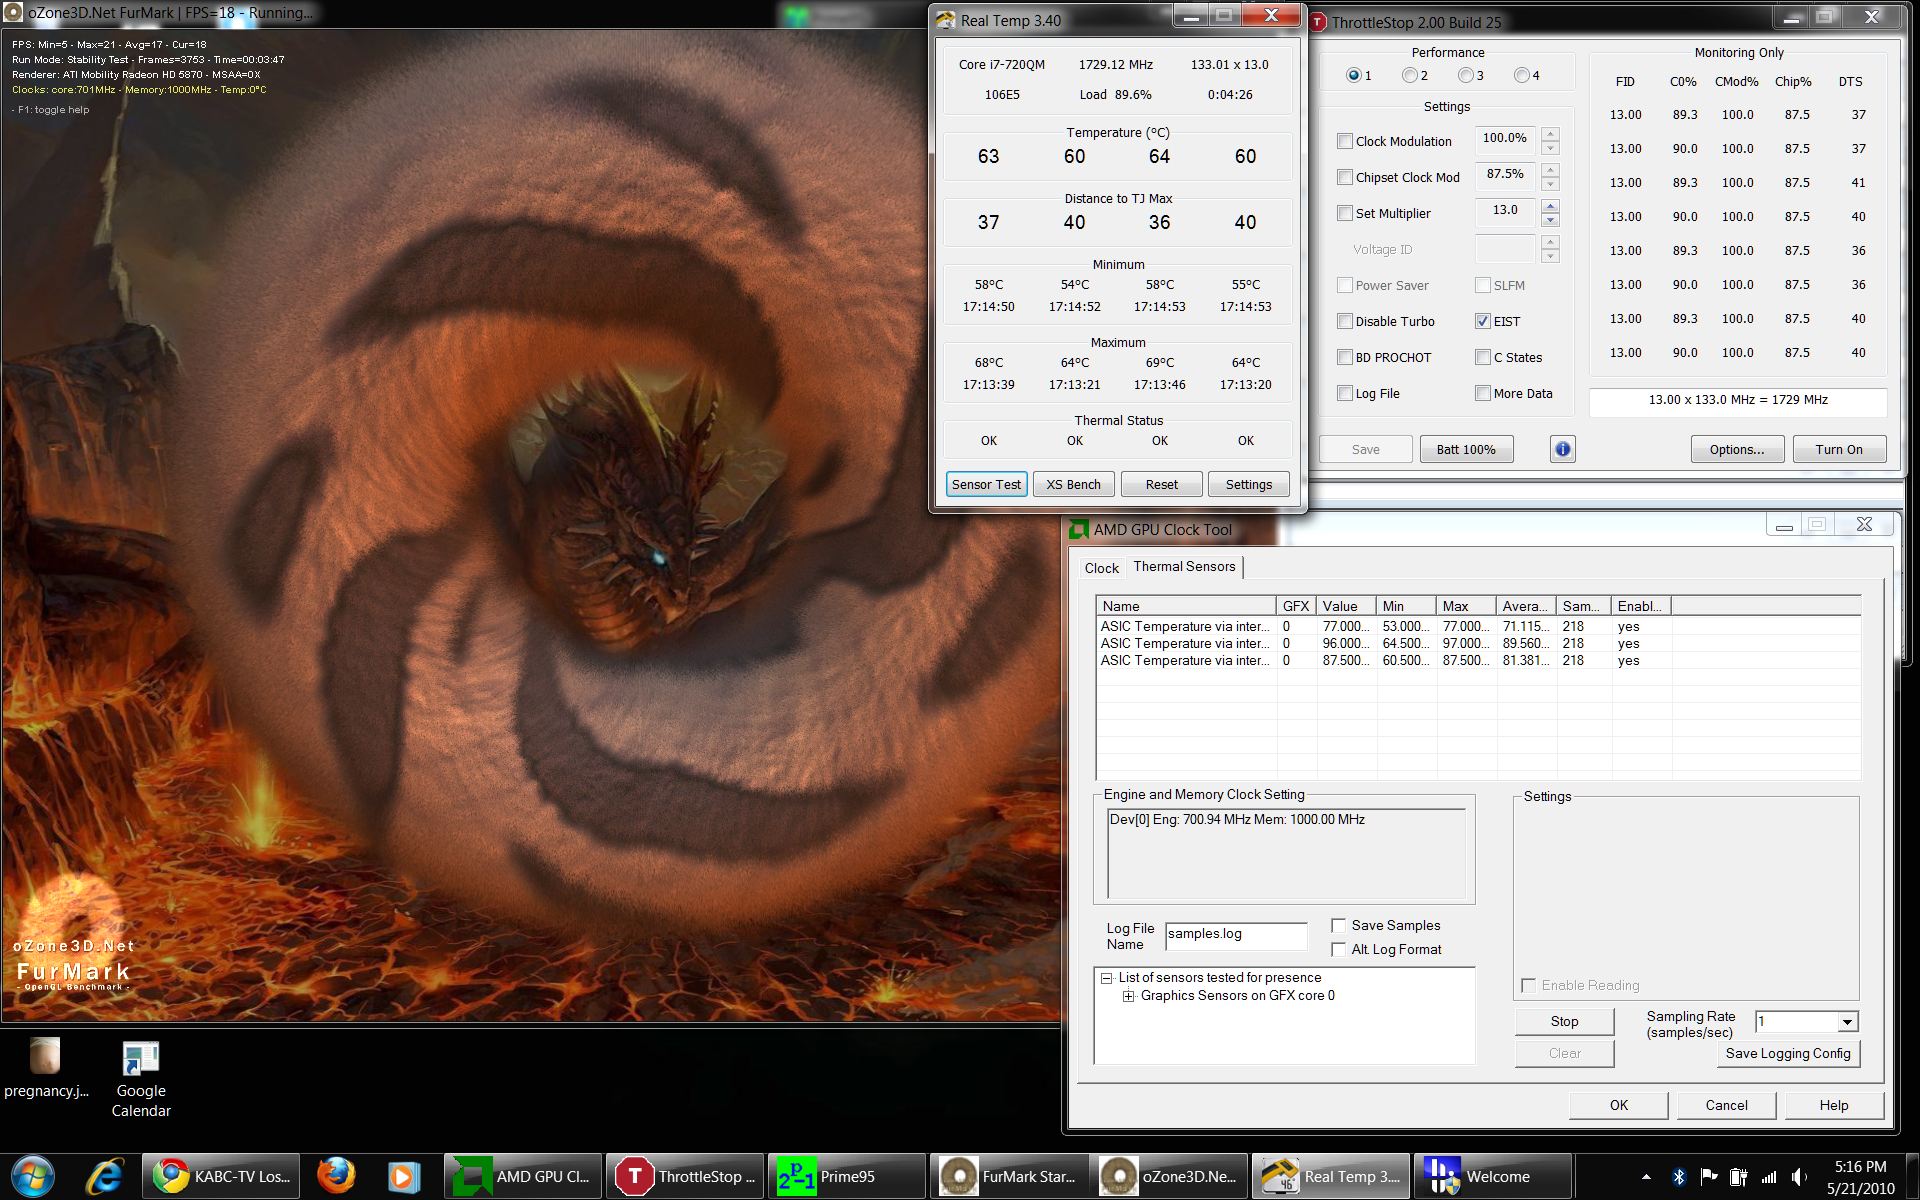1920x1200 pixels.
Task: Click the AMD GPU Clock Tool title icon
Action: tap(1079, 530)
